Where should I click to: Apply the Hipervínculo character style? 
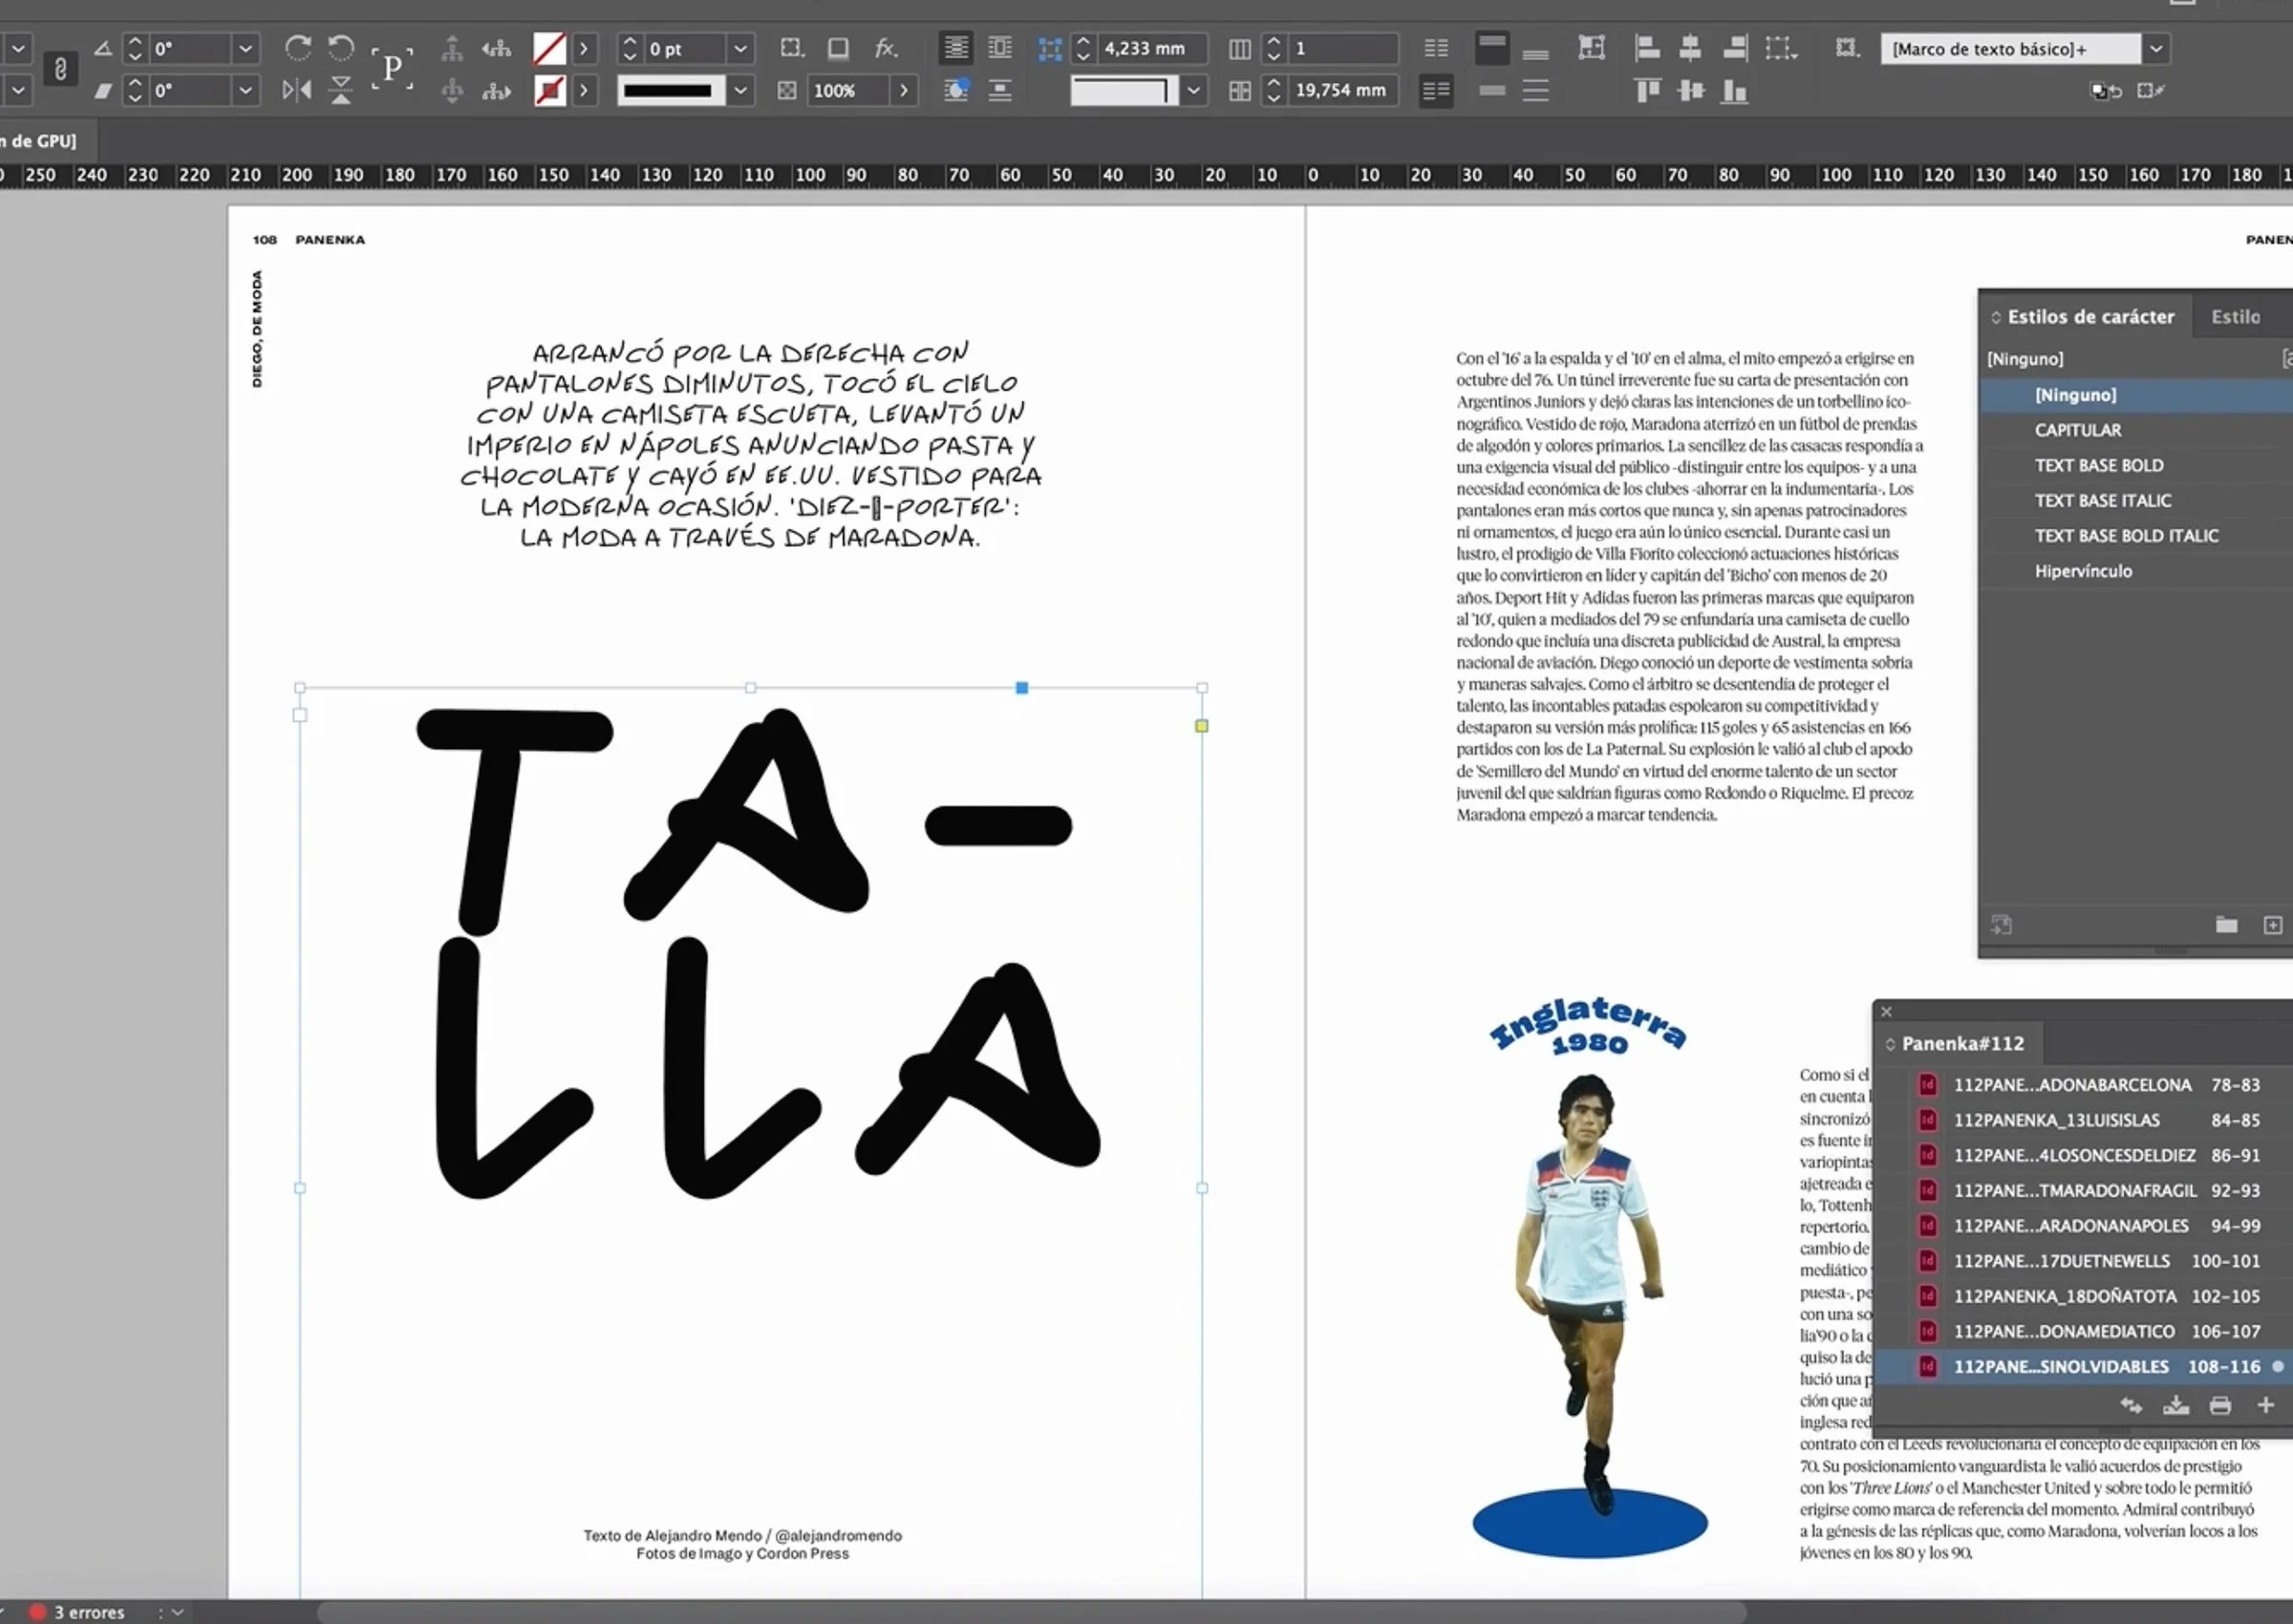click(2137, 571)
